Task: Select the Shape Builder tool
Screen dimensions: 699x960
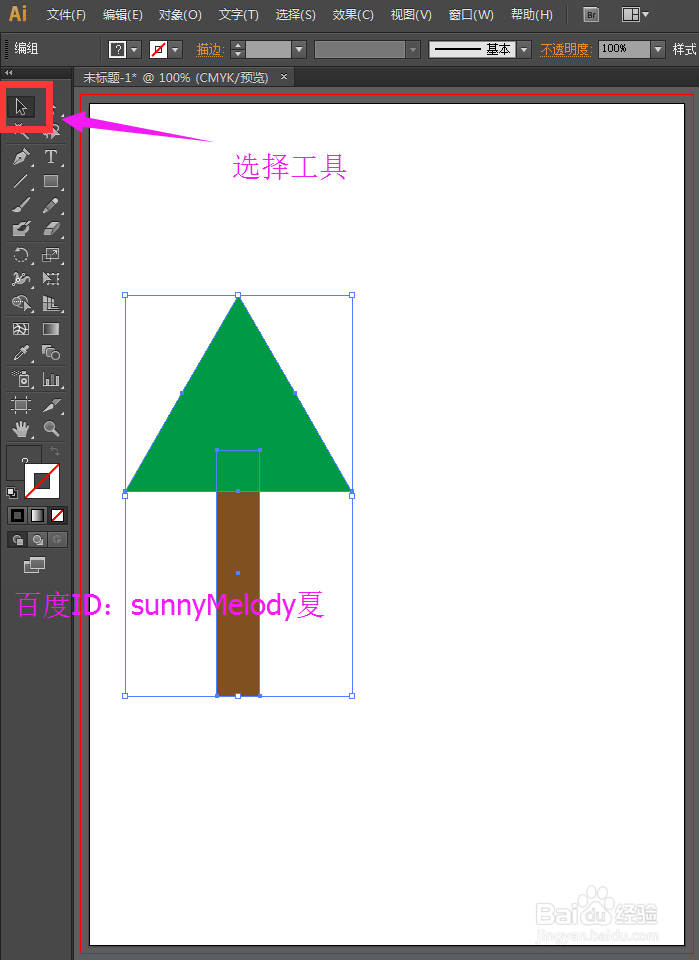Action: tap(21, 303)
